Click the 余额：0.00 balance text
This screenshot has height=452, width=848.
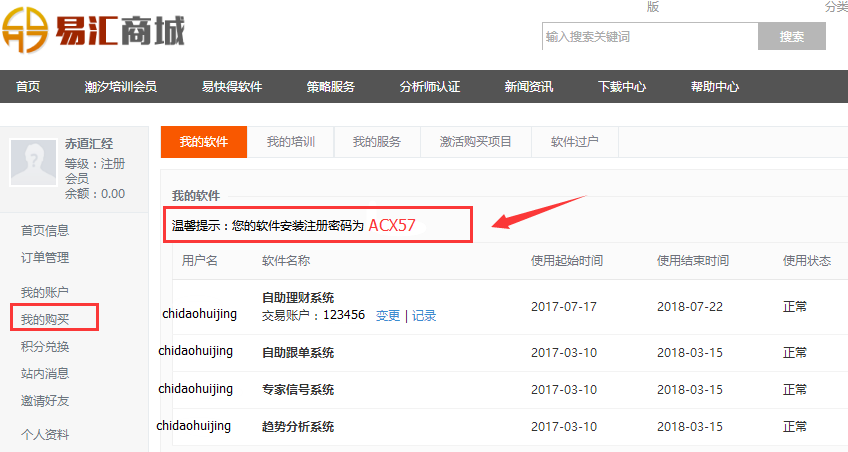click(x=95, y=194)
